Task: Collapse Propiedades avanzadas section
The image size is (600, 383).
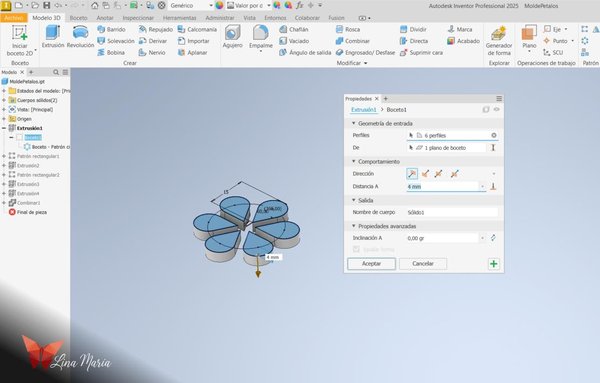Action: click(x=354, y=226)
